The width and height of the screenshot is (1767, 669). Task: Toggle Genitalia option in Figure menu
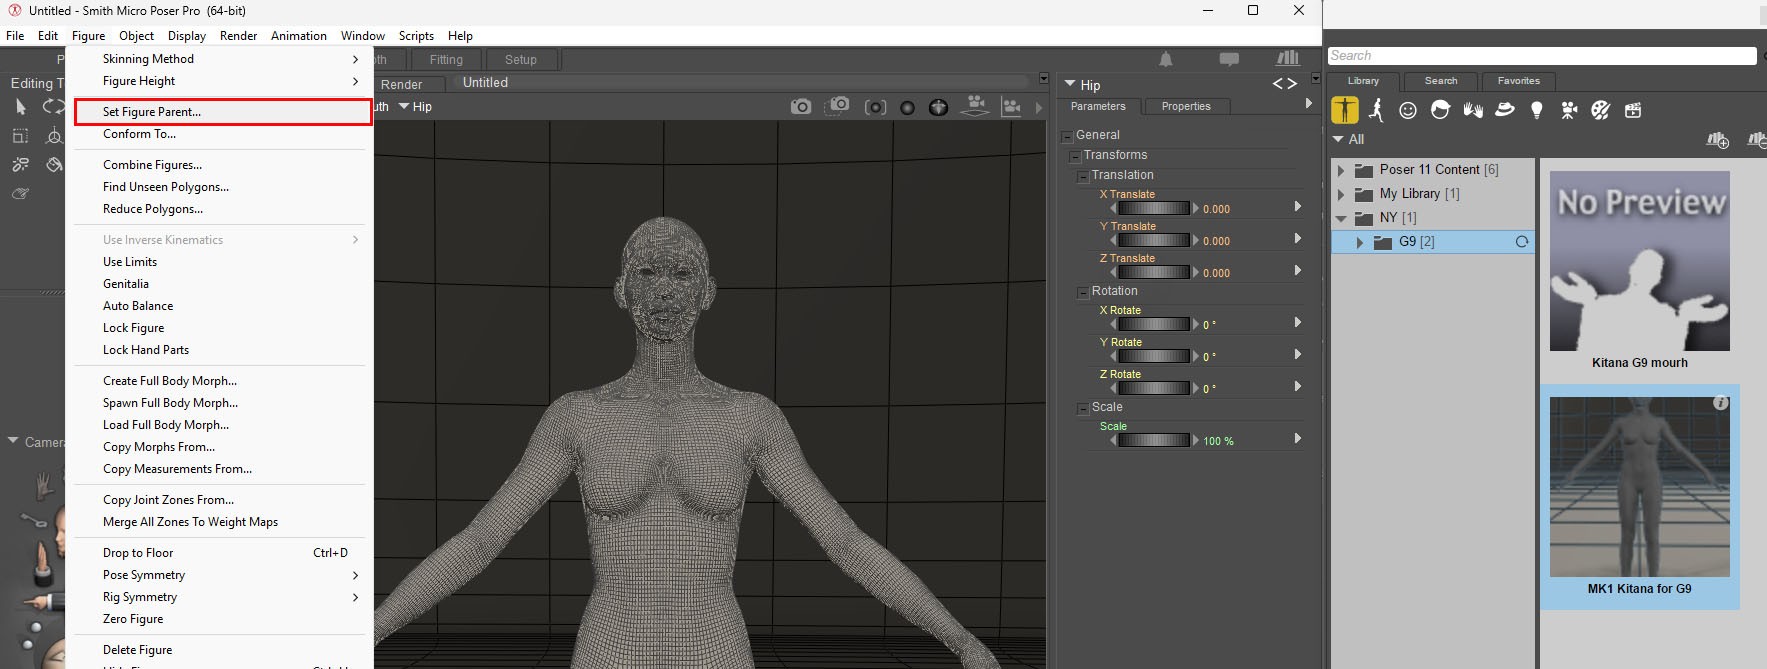(x=126, y=284)
